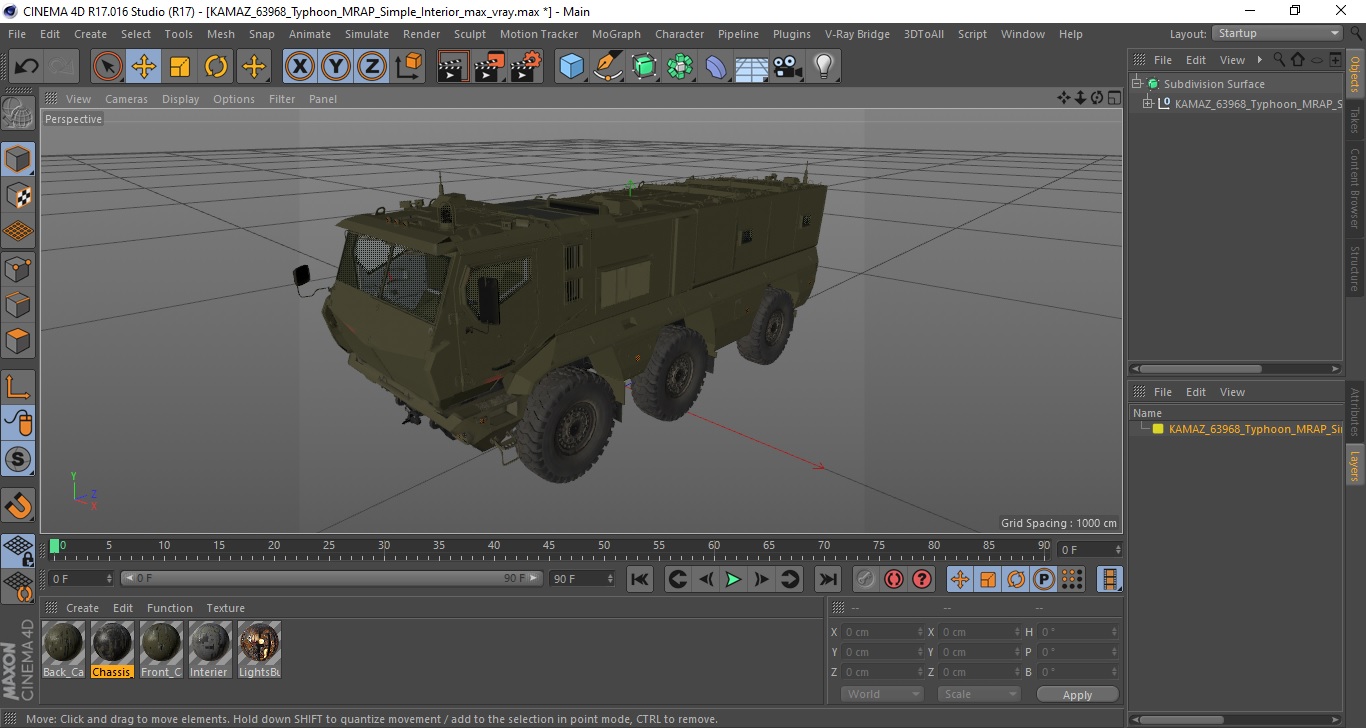Collapse the Subdivision Surface hierarchy
1366x728 pixels.
pos(1136,84)
